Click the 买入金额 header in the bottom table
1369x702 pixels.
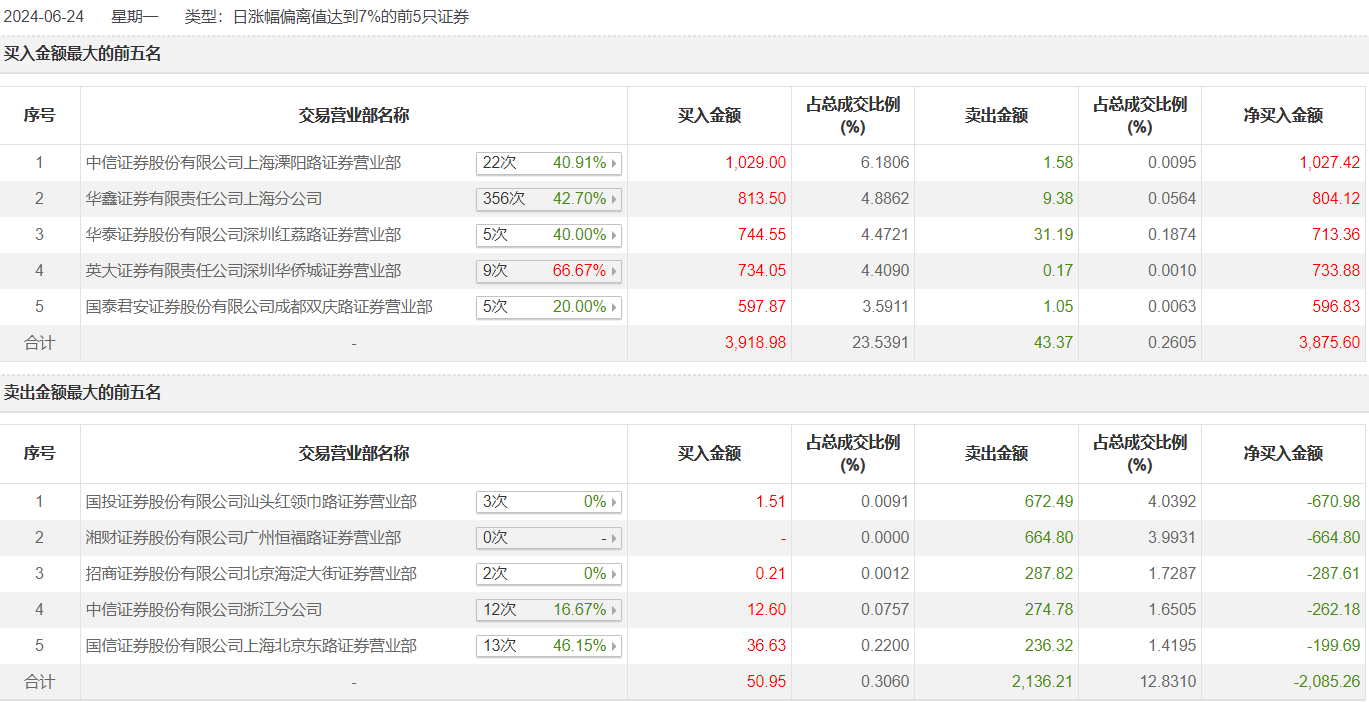(x=709, y=454)
